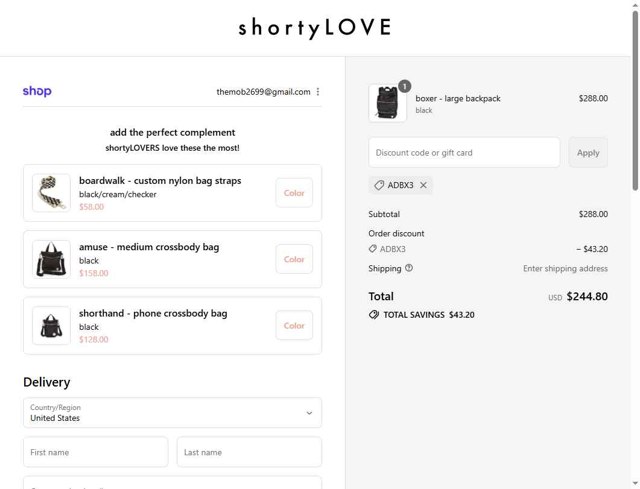
Task: Click the Apply discount button
Action: (588, 153)
